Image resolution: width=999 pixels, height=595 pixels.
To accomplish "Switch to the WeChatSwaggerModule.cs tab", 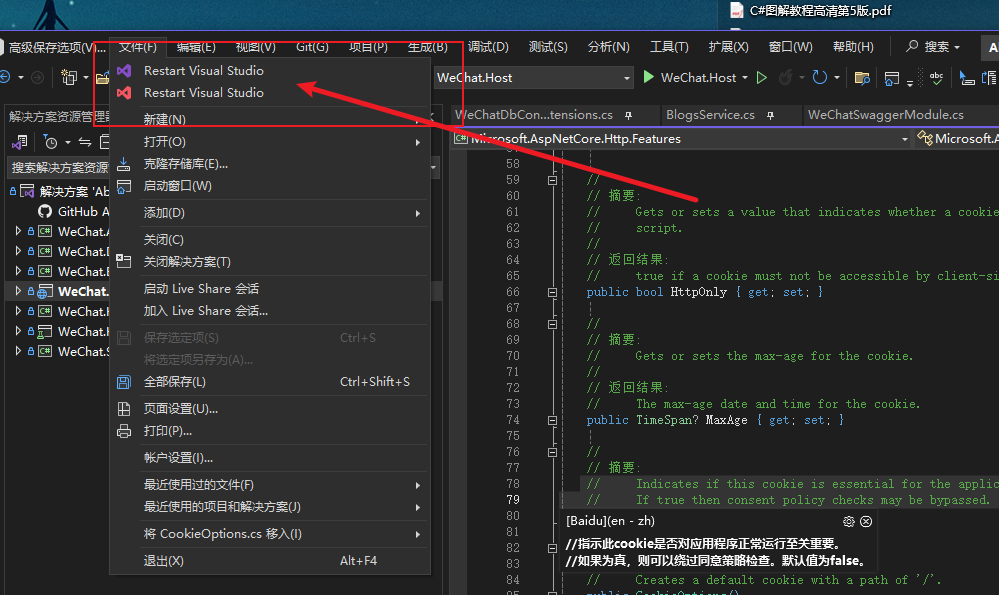I will 886,115.
